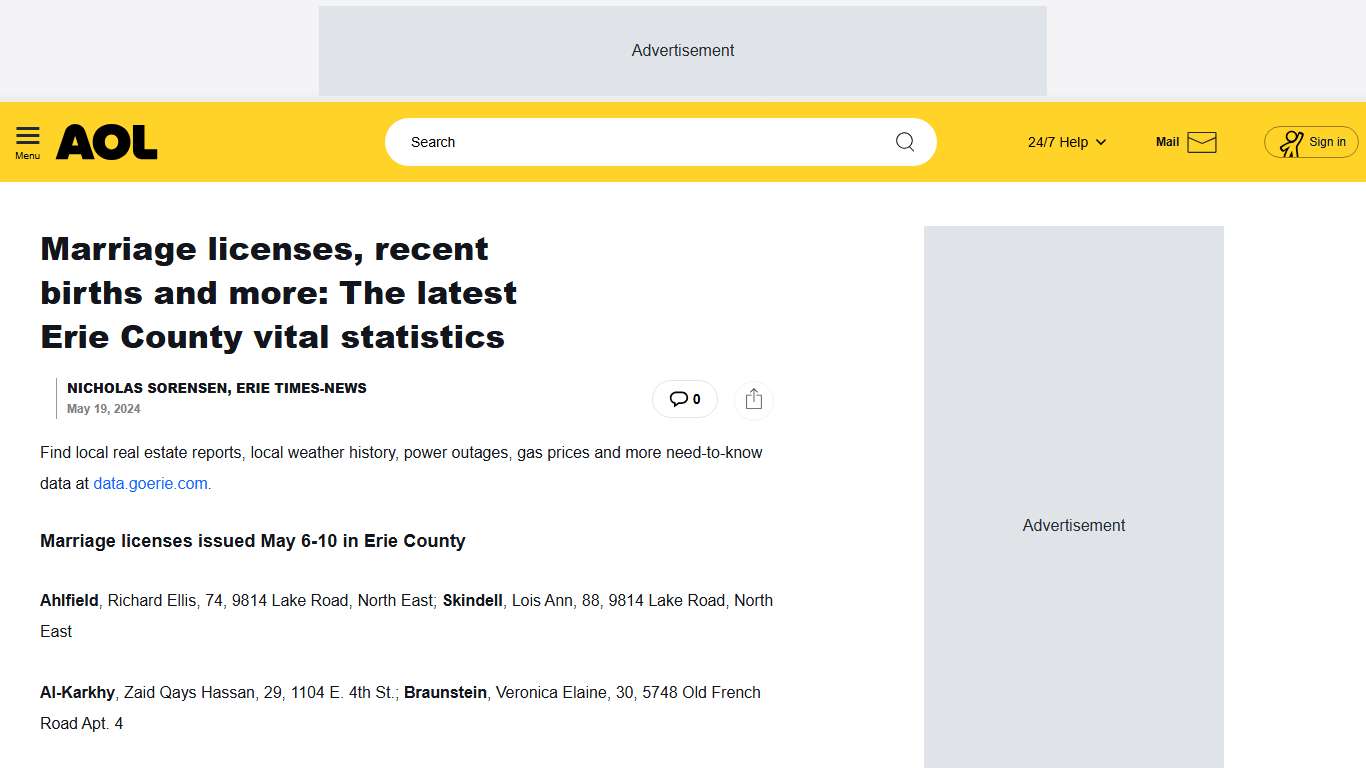Screen dimensions: 1366x768
Task: Click the Erie County vital statistics headline
Action: (278, 292)
